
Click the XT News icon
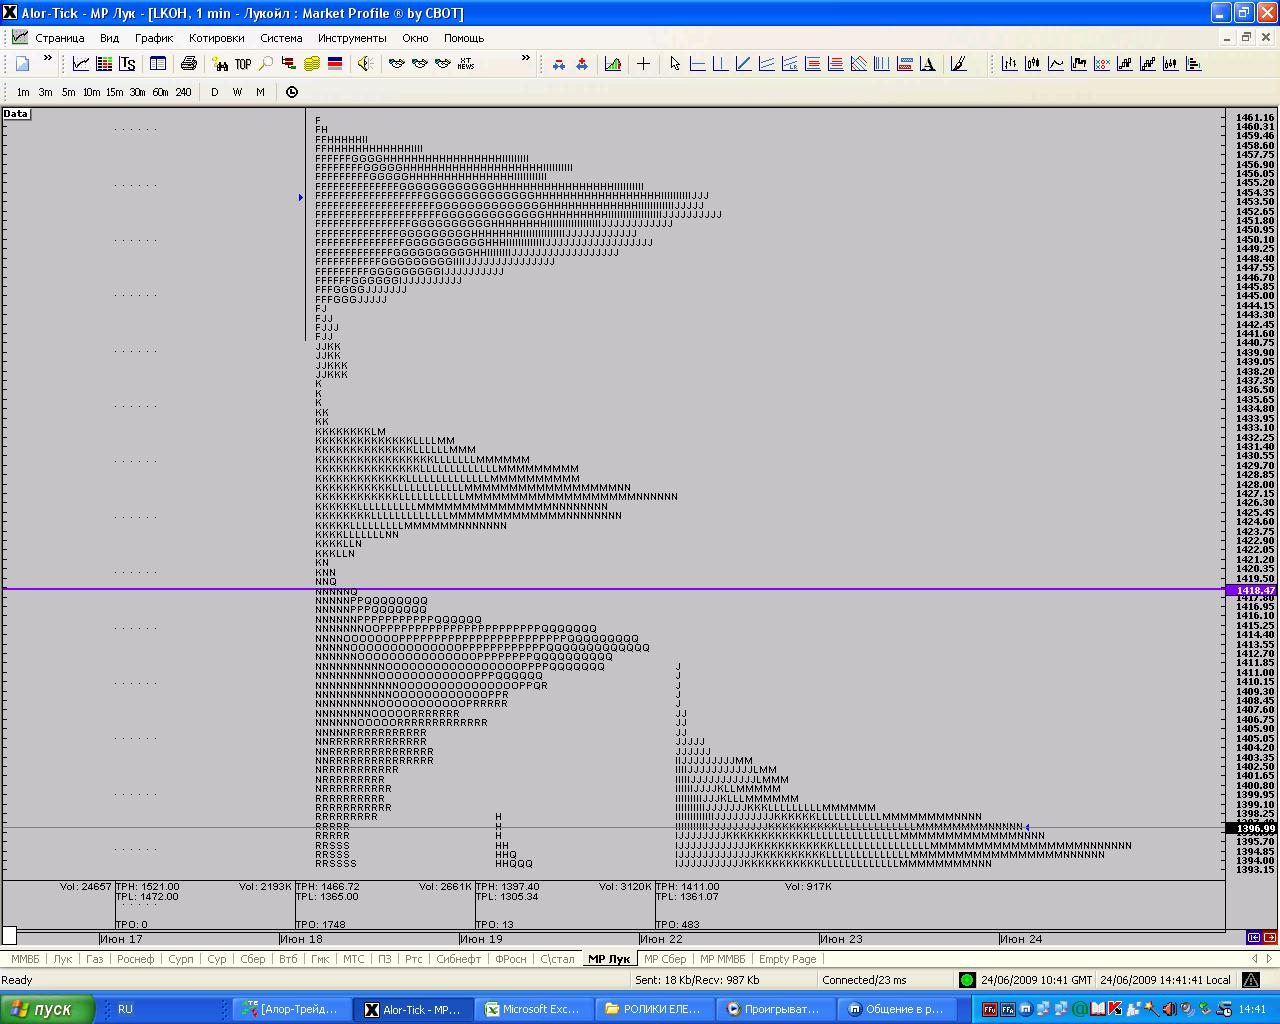point(466,64)
